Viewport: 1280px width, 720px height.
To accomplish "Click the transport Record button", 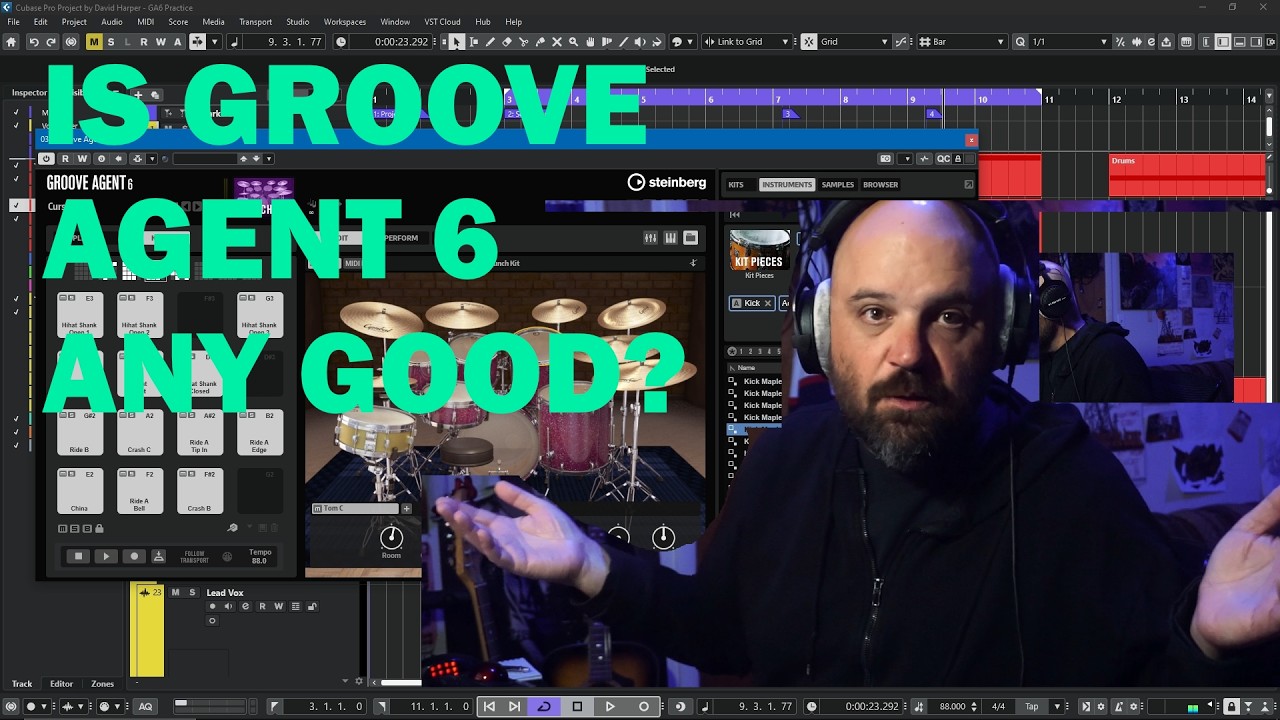I will pyautogui.click(x=643, y=706).
